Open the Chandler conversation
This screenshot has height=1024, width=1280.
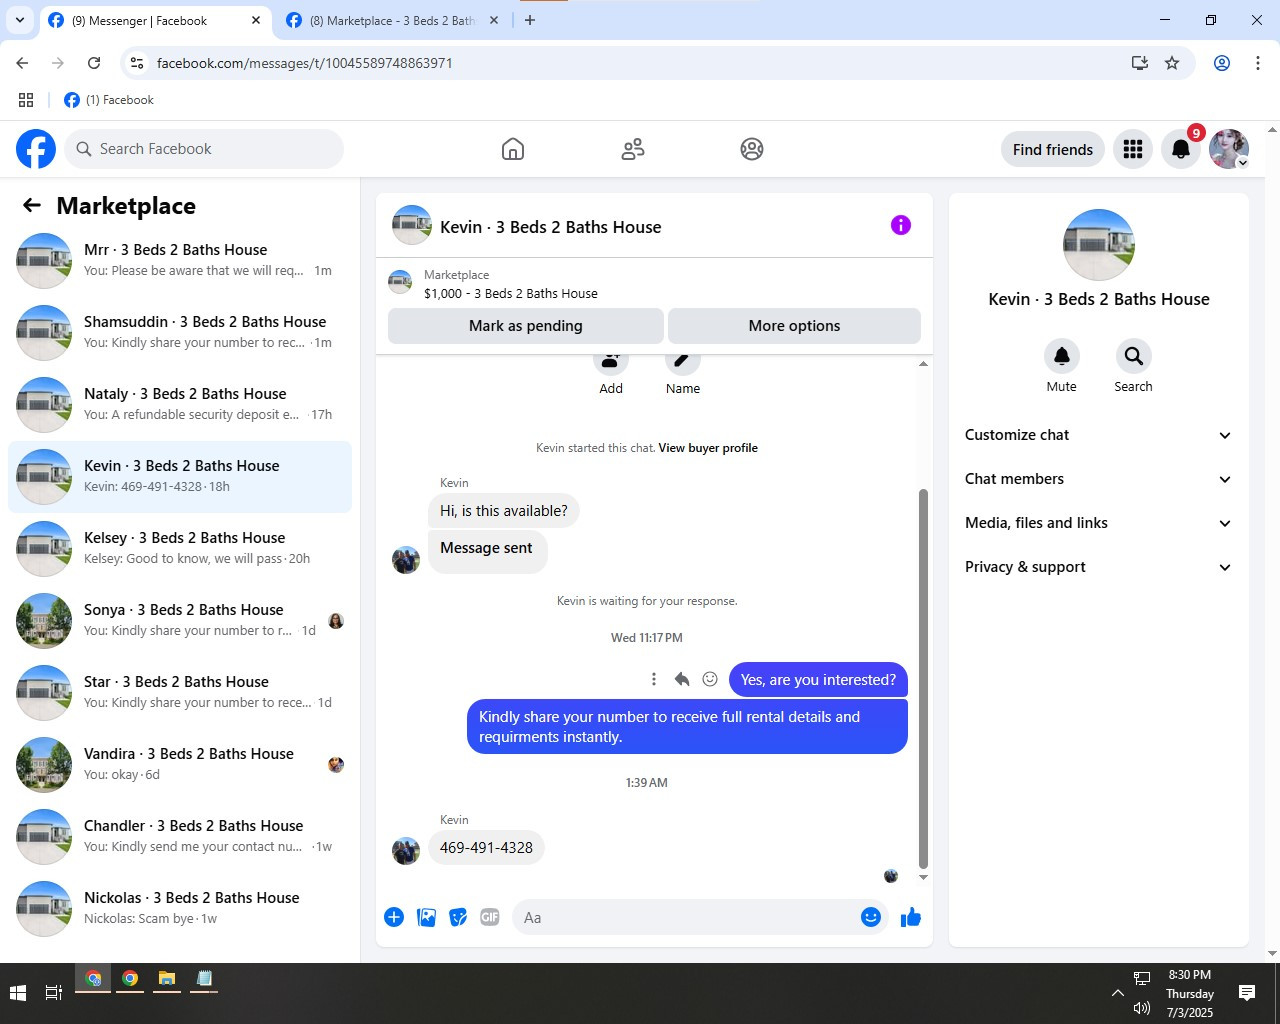point(180,837)
